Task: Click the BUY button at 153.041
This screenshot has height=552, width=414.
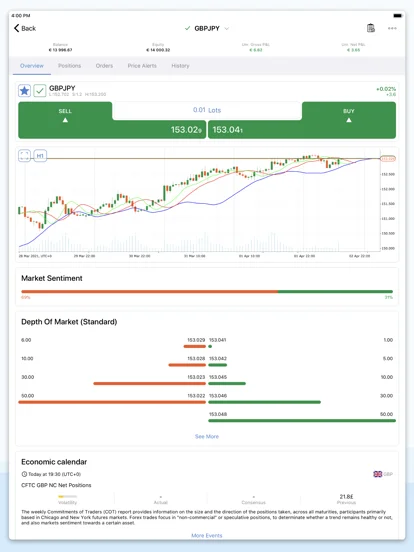Action: [x=302, y=120]
